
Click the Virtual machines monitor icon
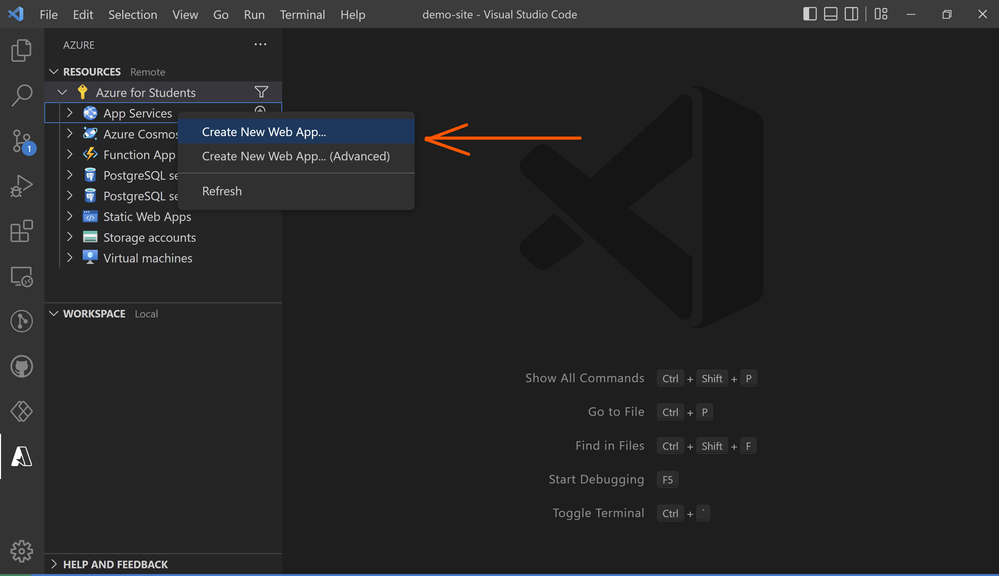90,257
